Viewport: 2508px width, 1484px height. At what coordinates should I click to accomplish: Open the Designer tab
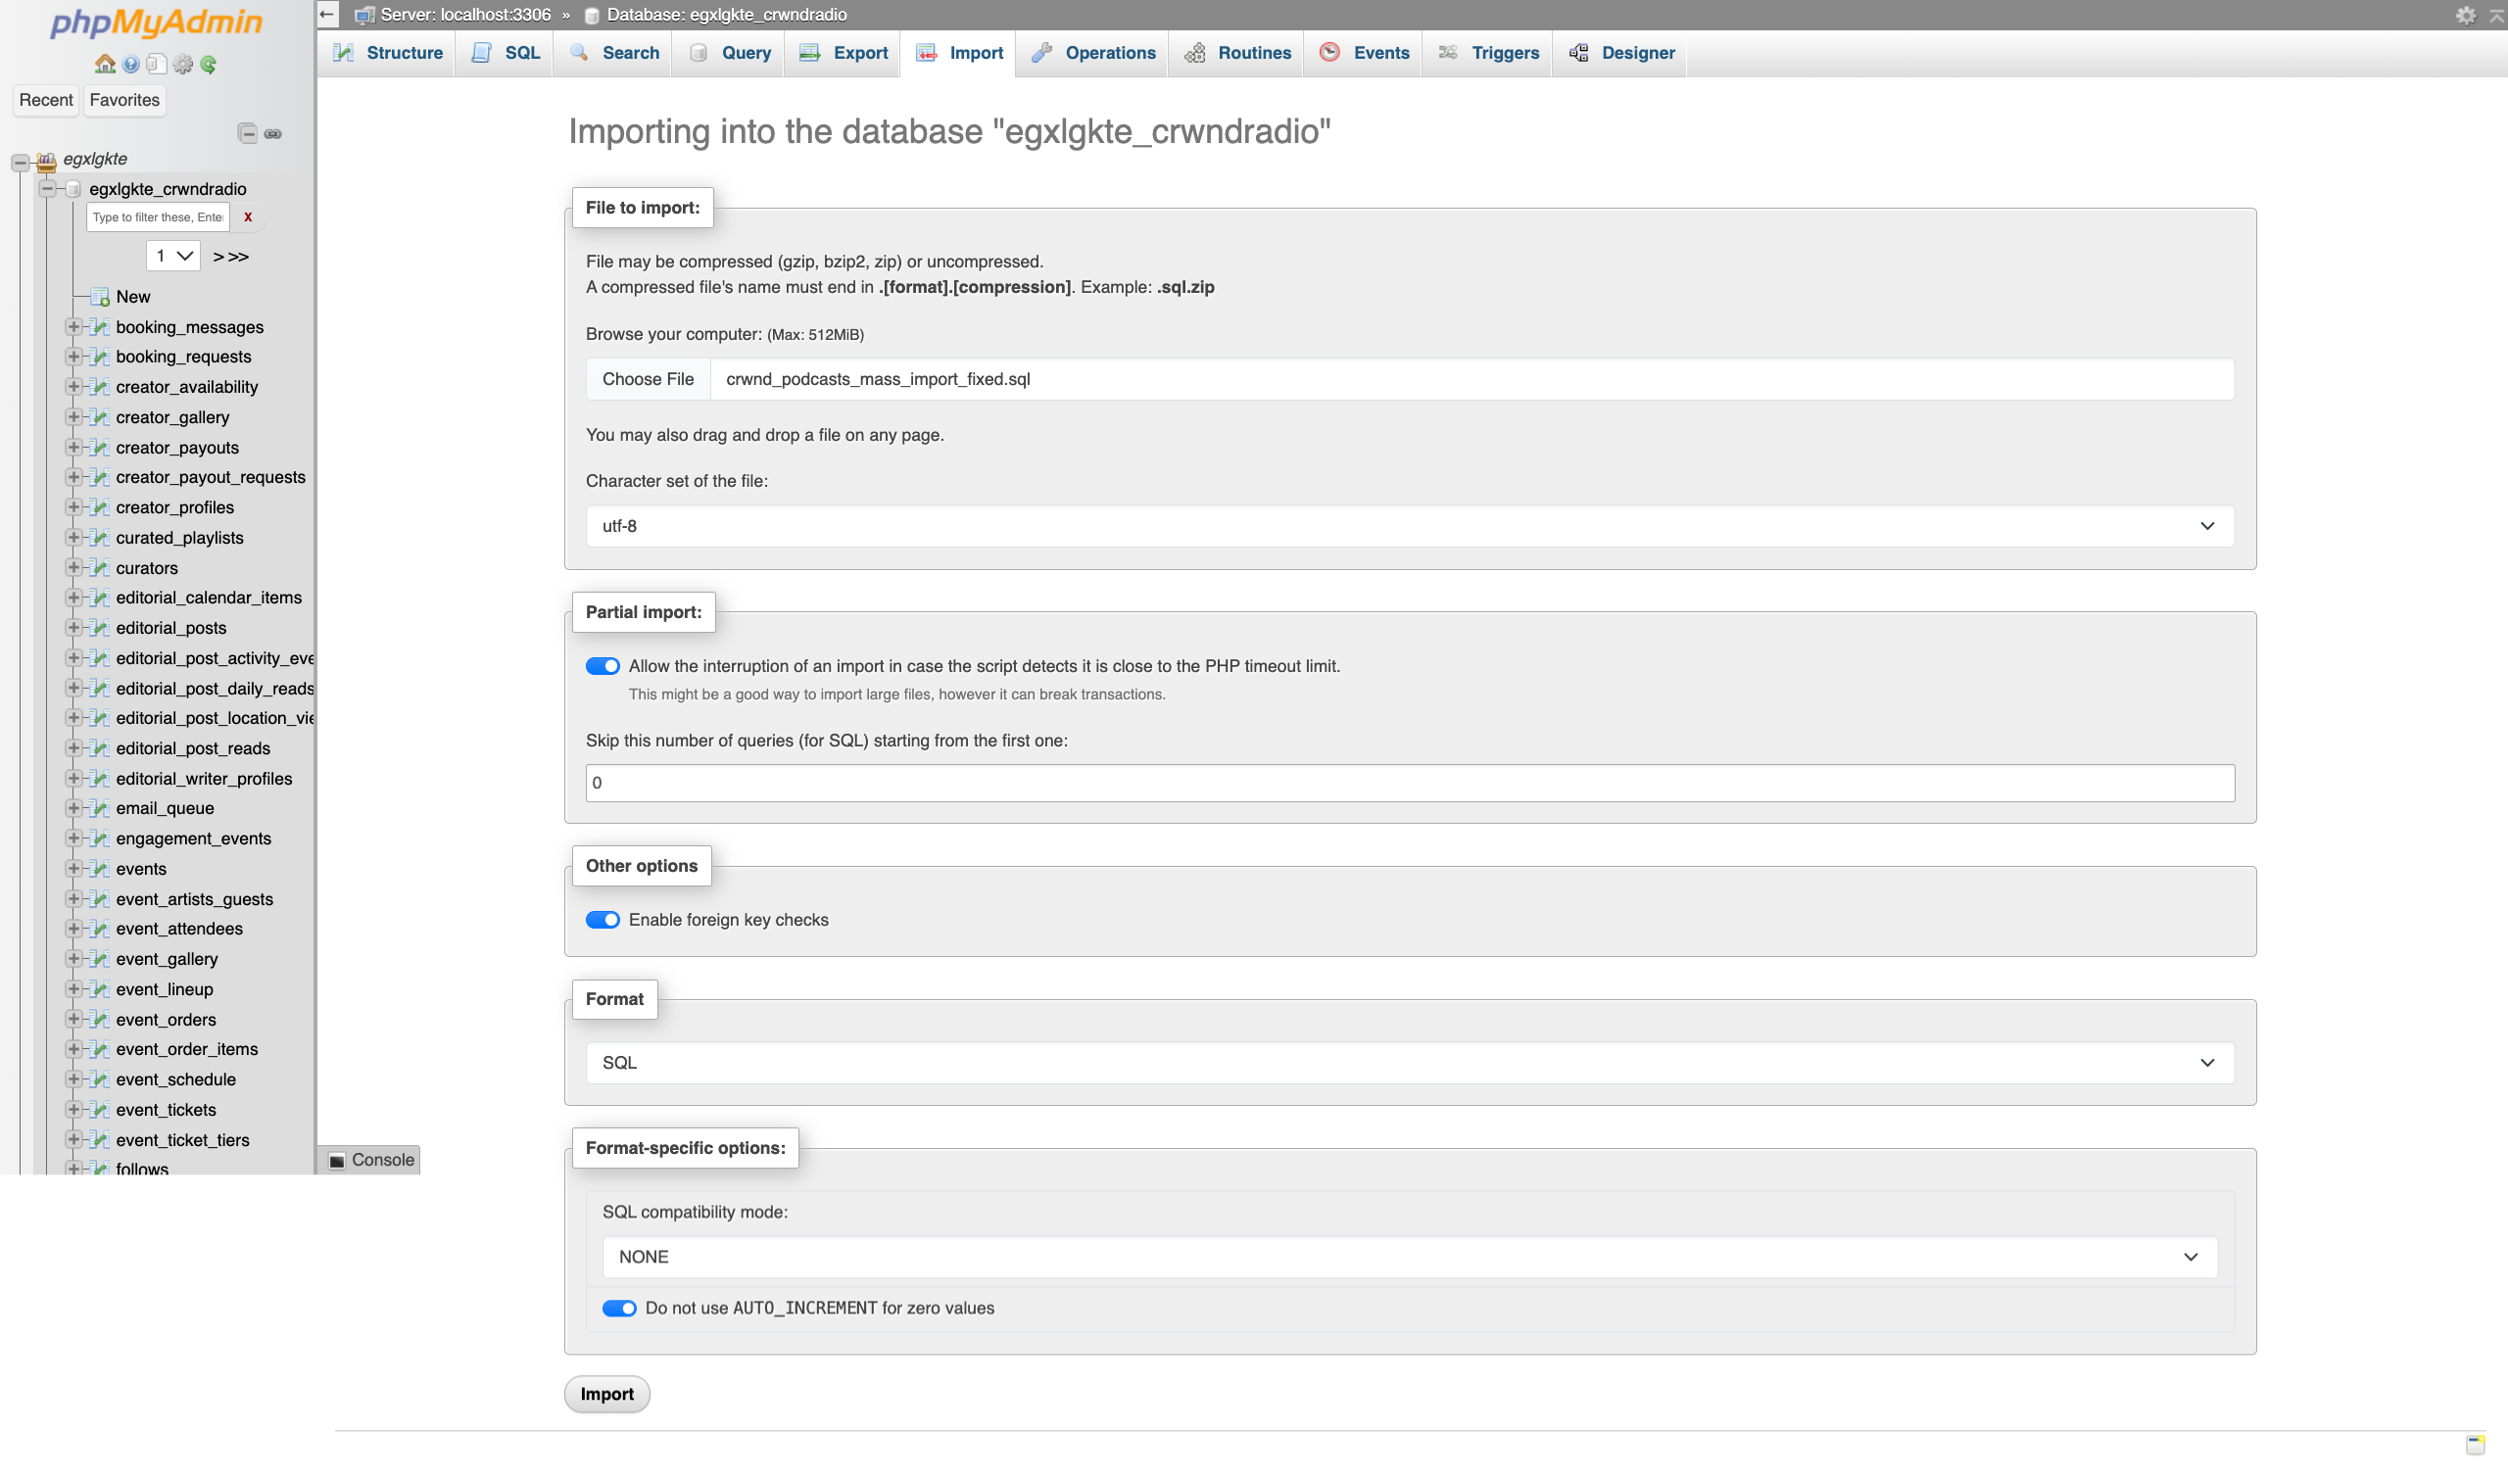1620,53
